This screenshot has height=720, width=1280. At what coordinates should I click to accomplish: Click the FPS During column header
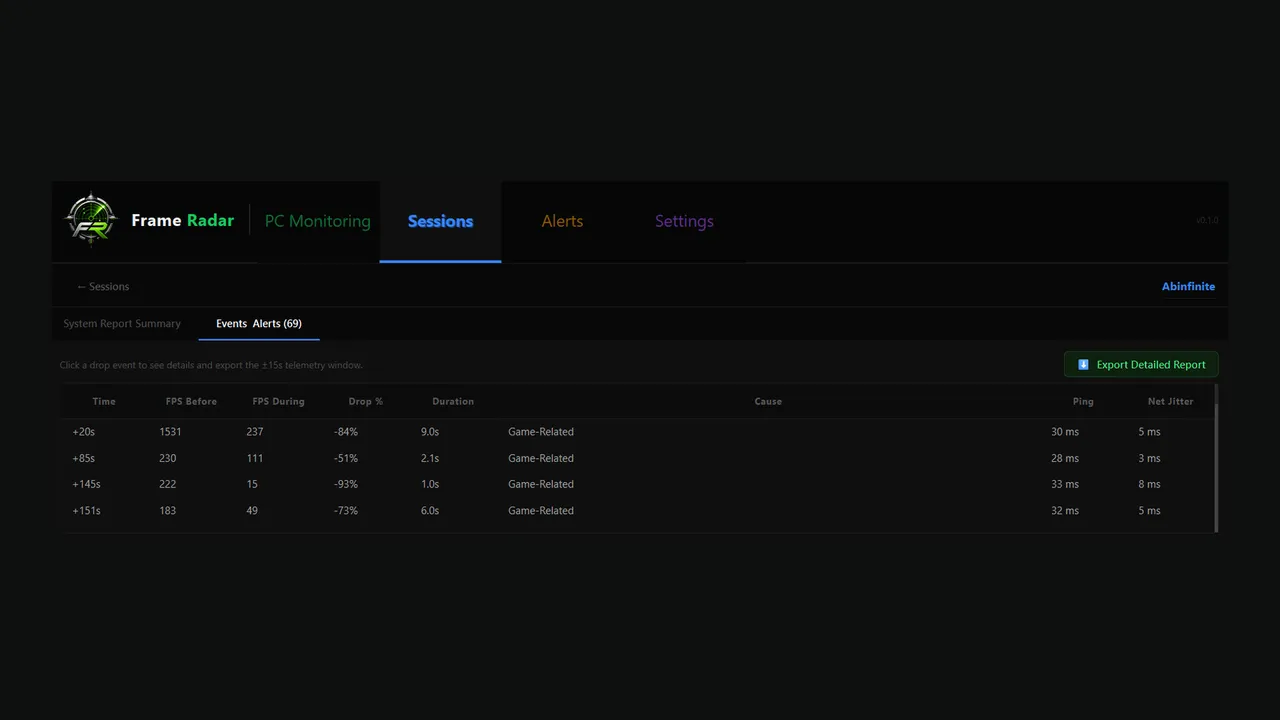[x=278, y=402]
